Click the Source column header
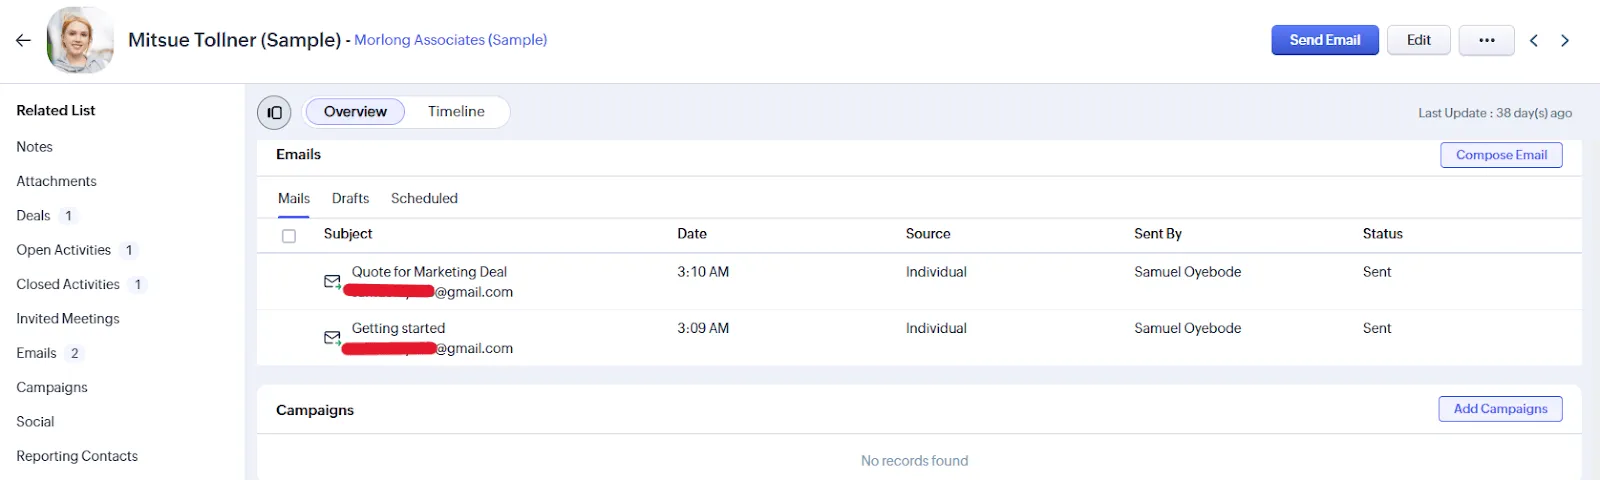 [x=928, y=234]
